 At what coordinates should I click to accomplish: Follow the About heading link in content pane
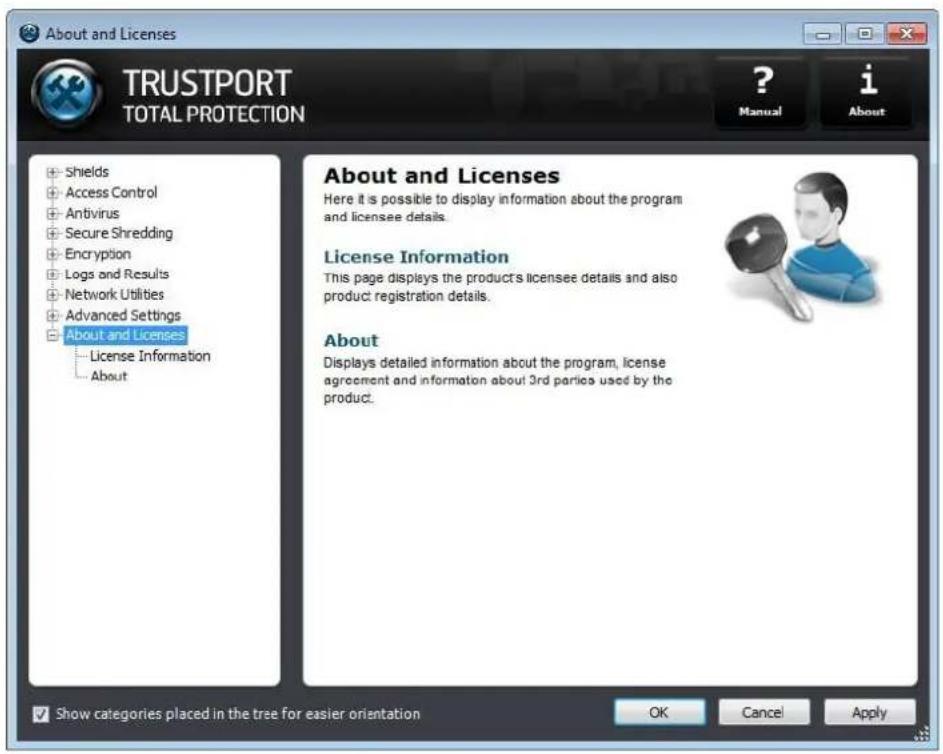(351, 340)
